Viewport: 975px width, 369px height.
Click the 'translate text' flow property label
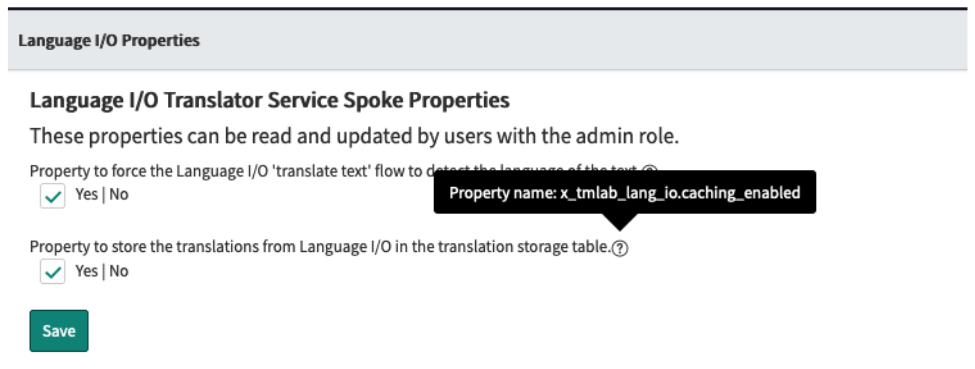335,170
